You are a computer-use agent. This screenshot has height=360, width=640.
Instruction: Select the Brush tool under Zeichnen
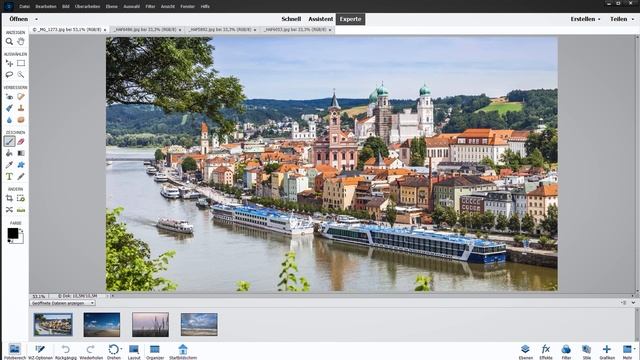(9, 142)
